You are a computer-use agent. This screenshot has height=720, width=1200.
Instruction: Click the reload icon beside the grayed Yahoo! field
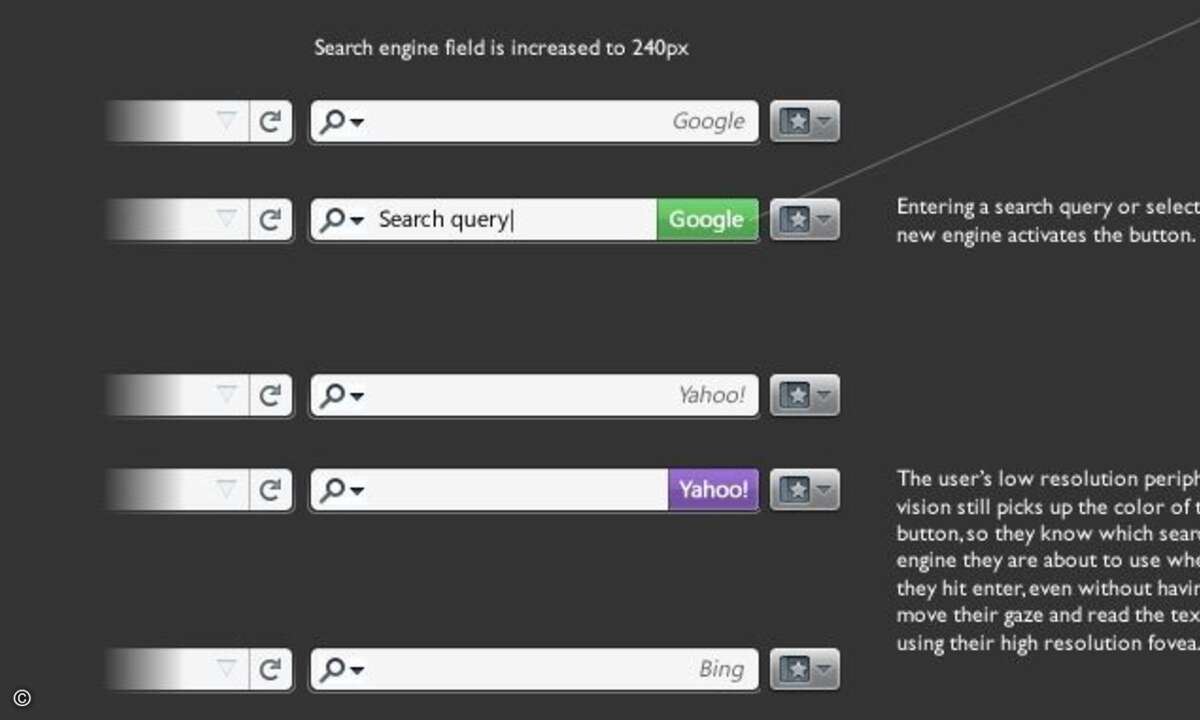point(270,395)
